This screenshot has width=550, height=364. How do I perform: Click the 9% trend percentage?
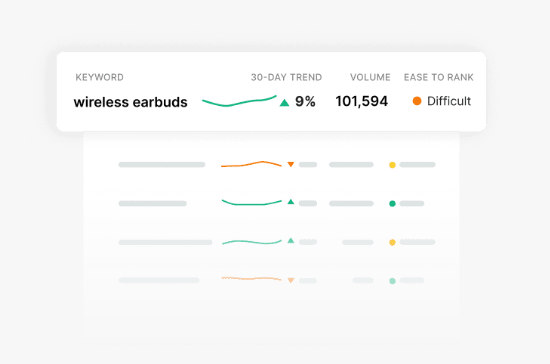(305, 101)
